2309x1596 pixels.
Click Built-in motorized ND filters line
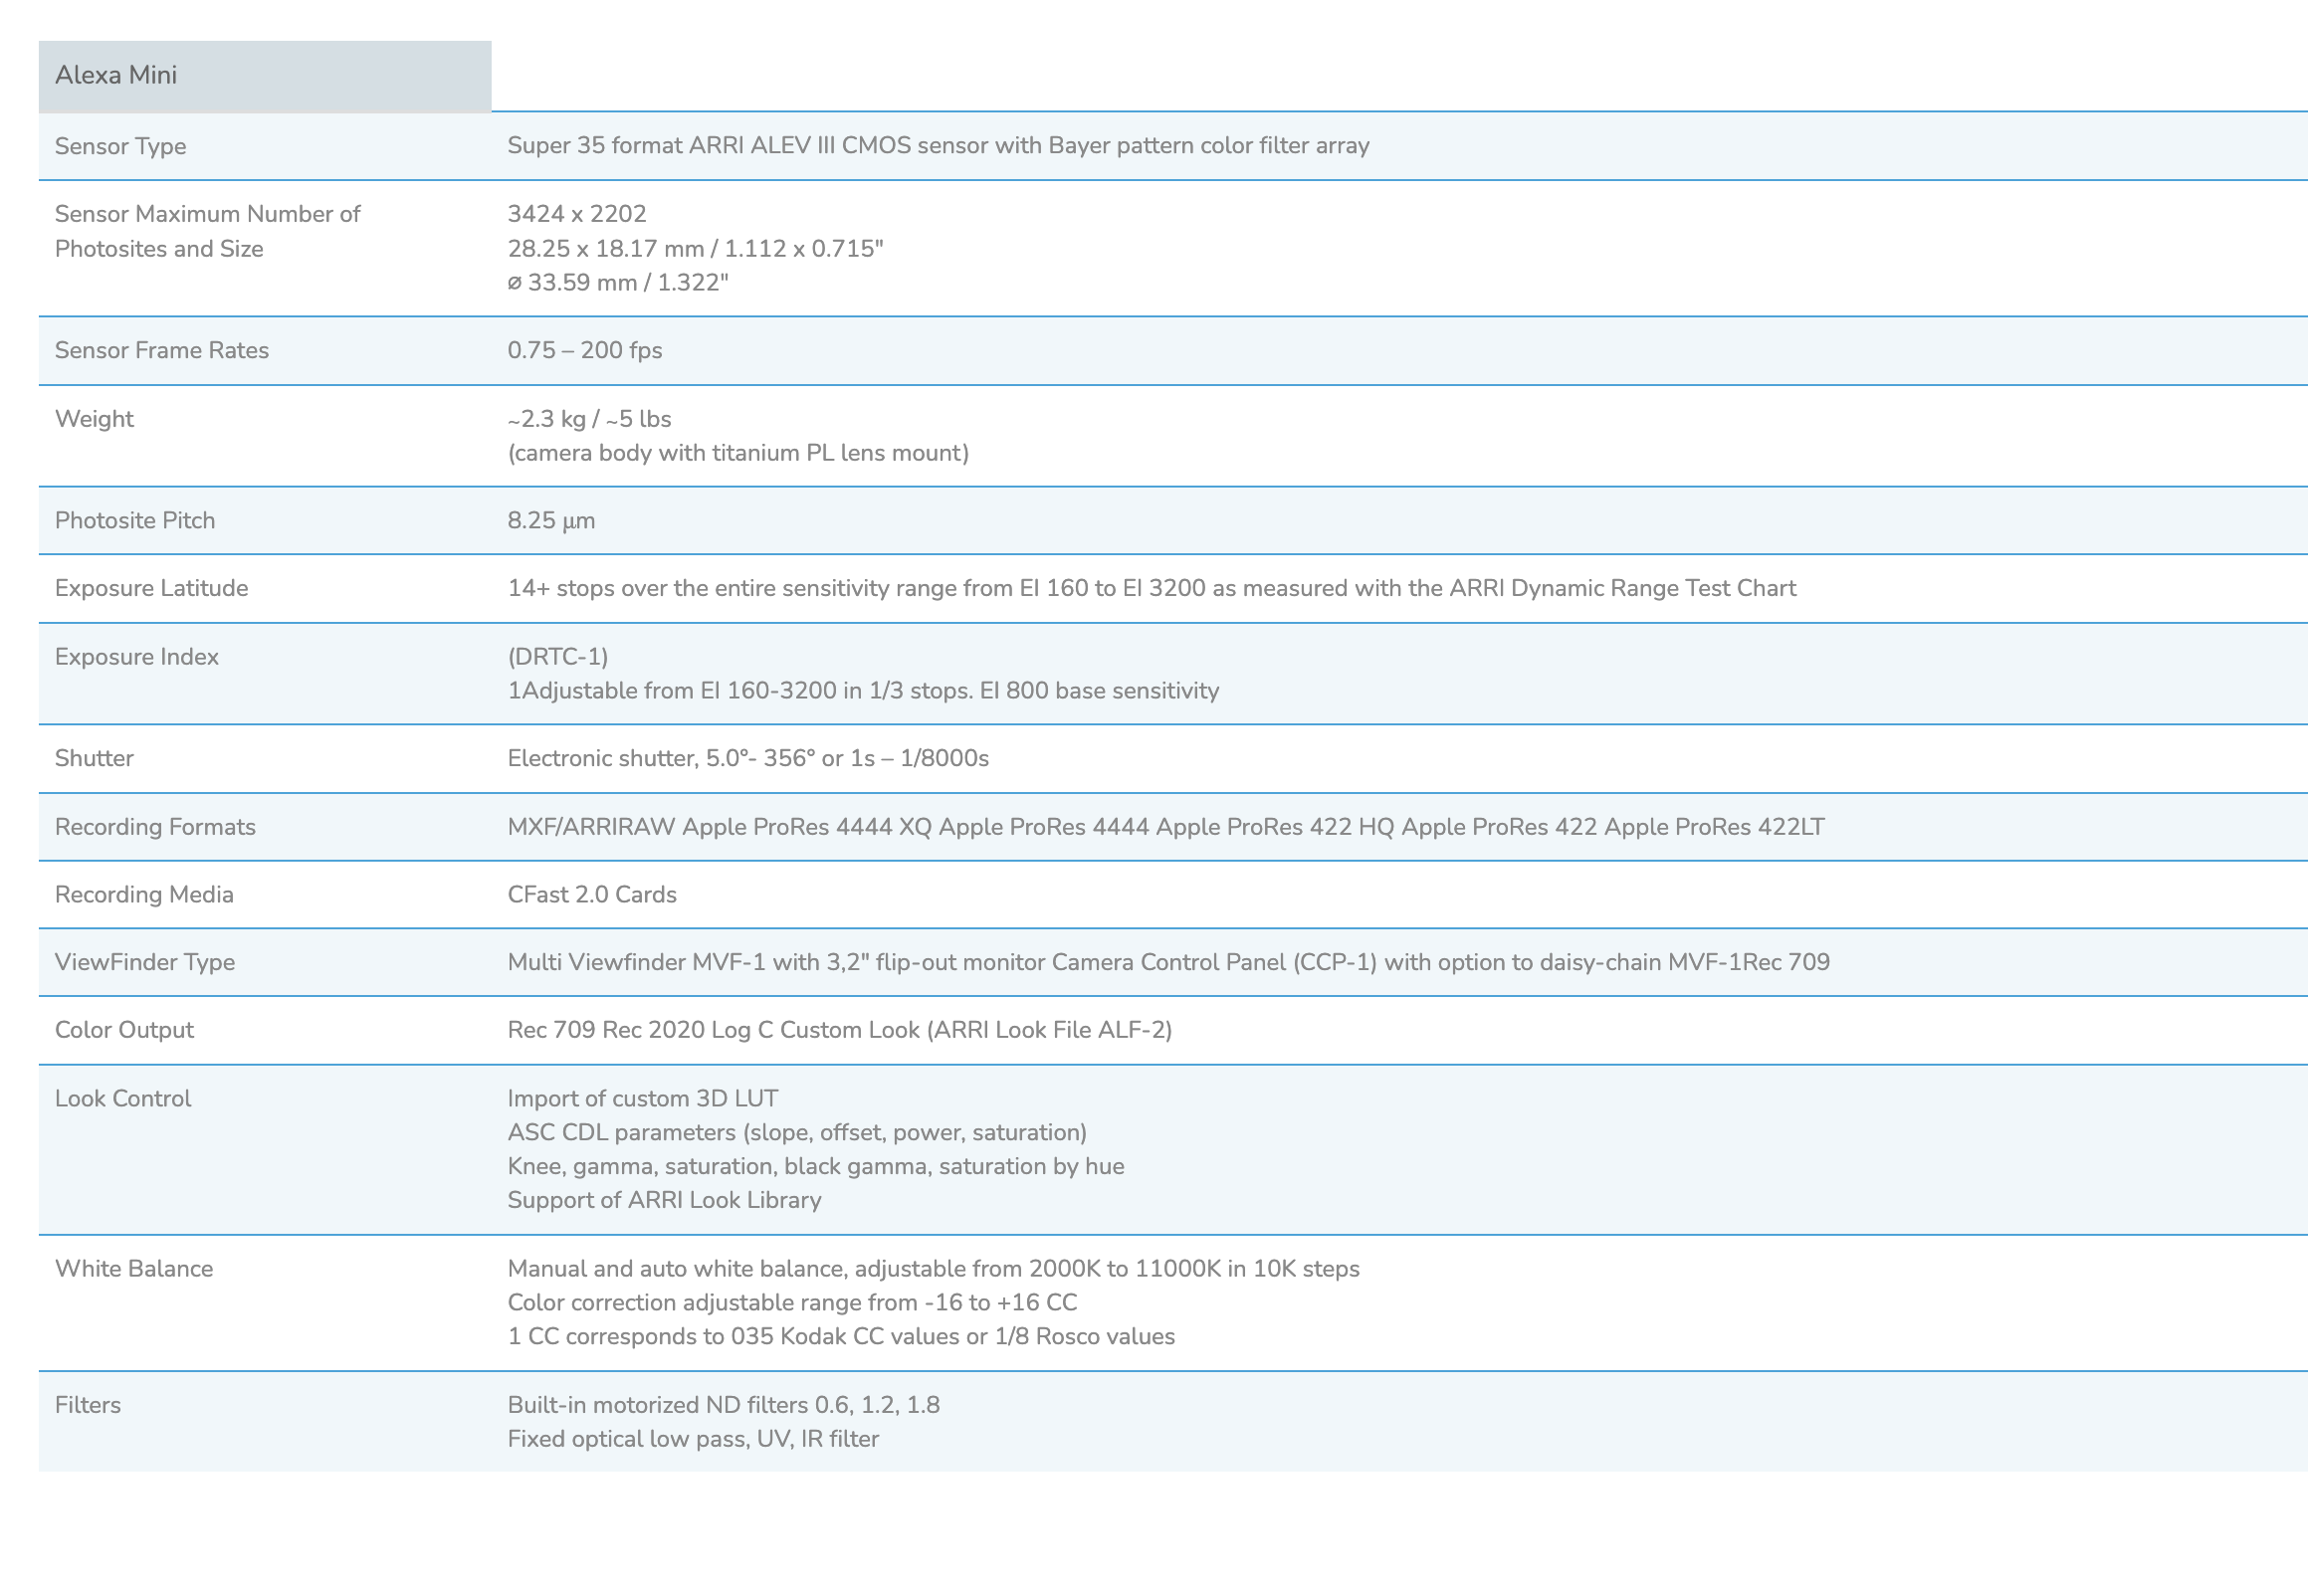[x=723, y=1405]
